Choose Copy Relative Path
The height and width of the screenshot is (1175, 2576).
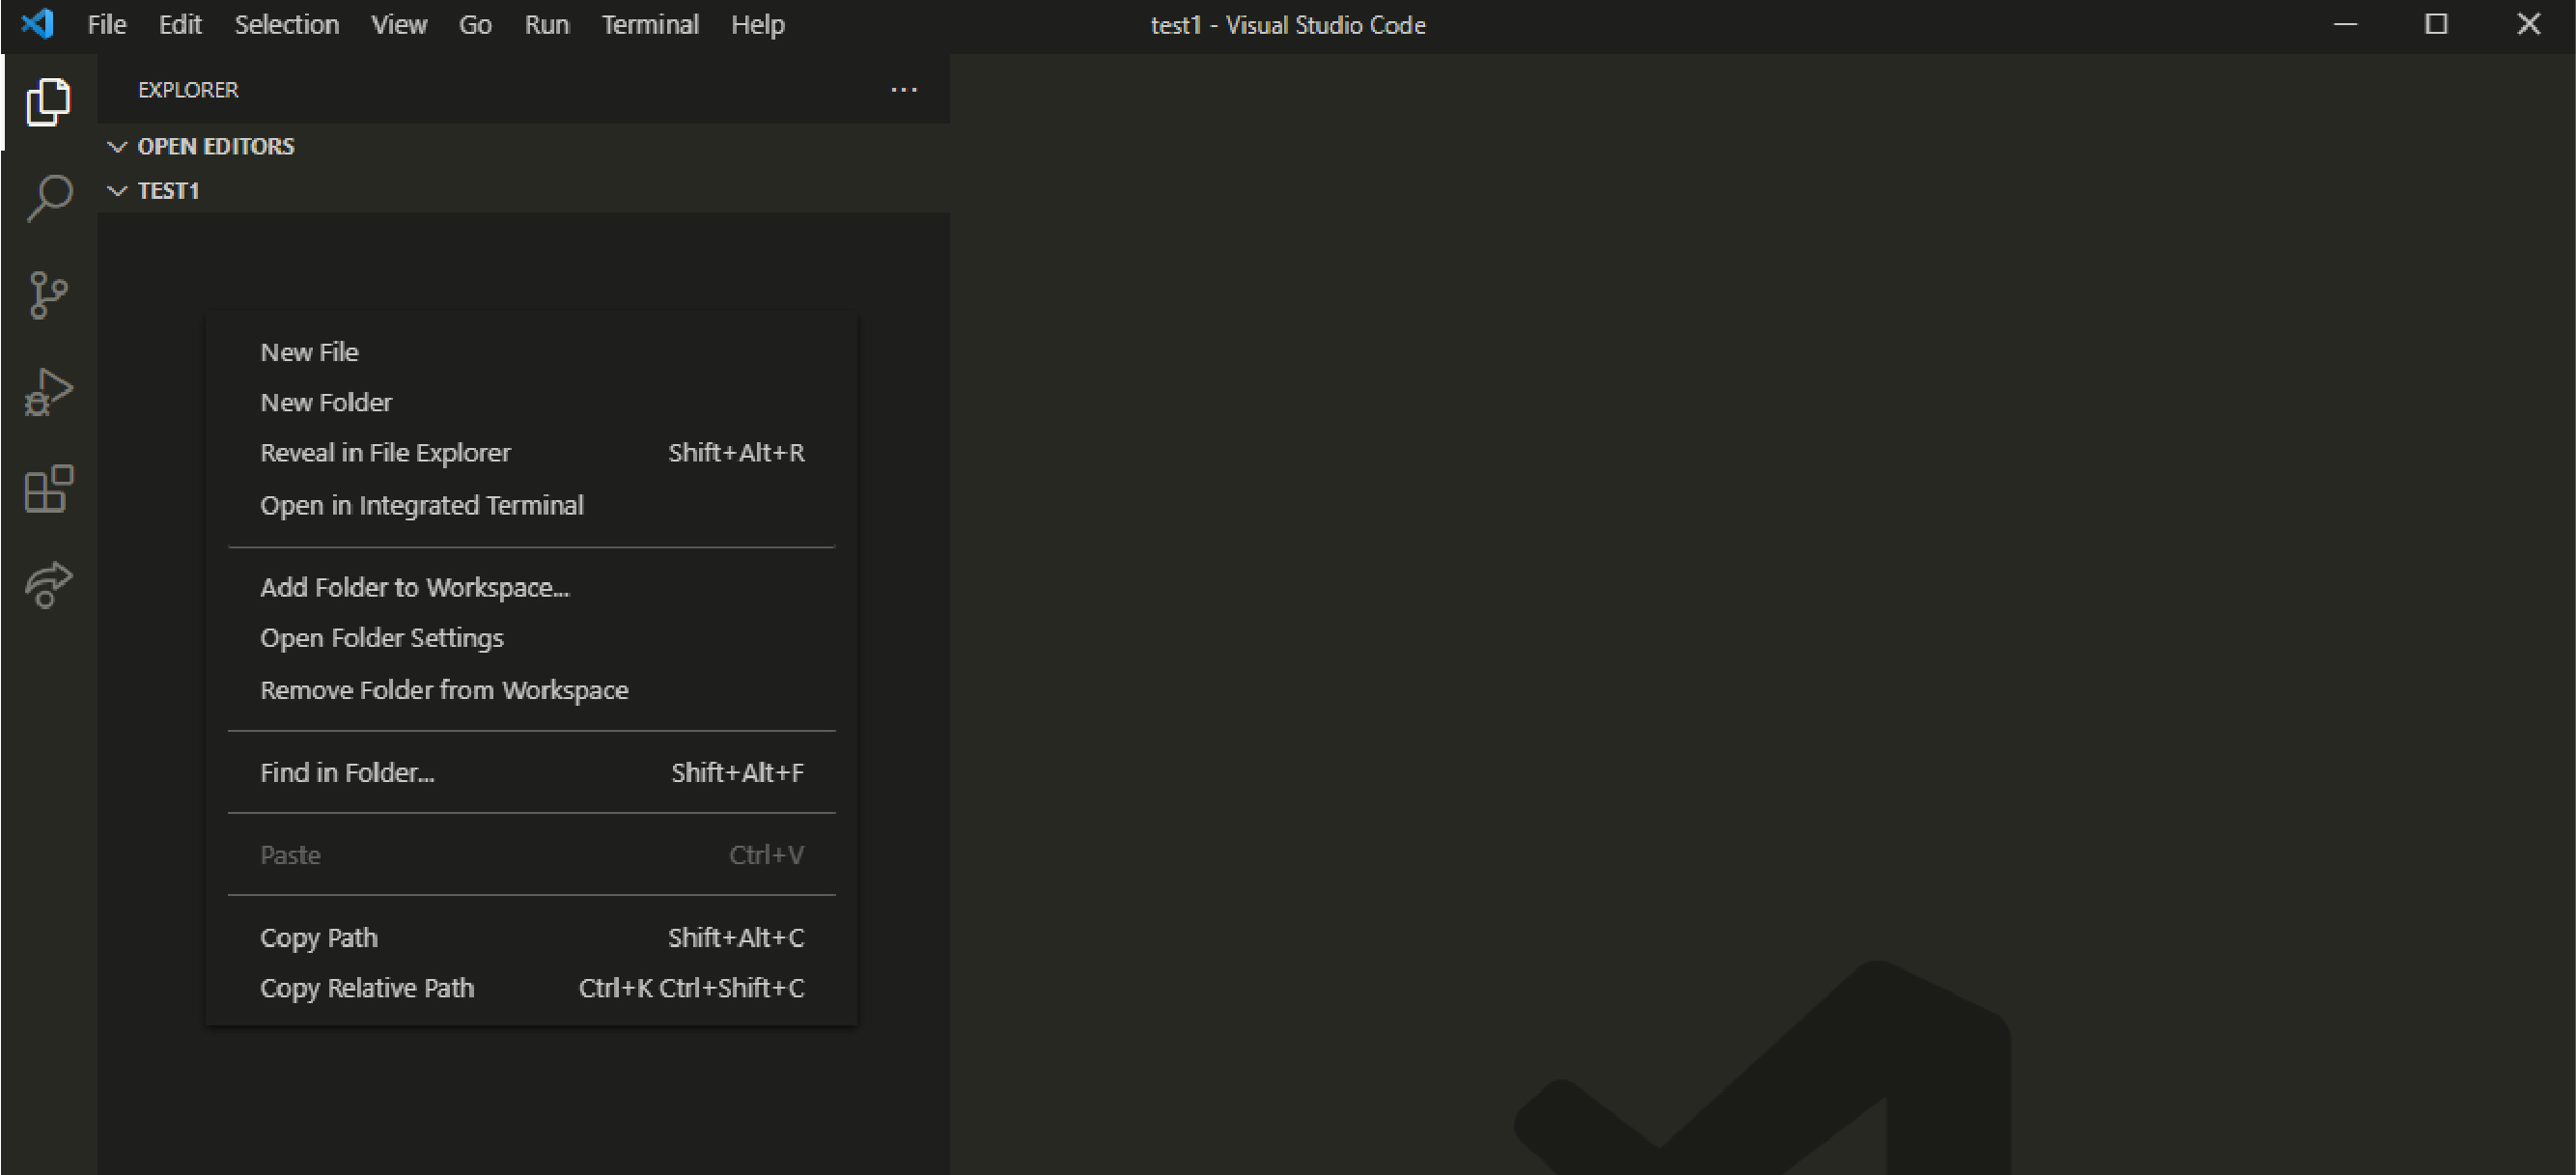coord(367,988)
